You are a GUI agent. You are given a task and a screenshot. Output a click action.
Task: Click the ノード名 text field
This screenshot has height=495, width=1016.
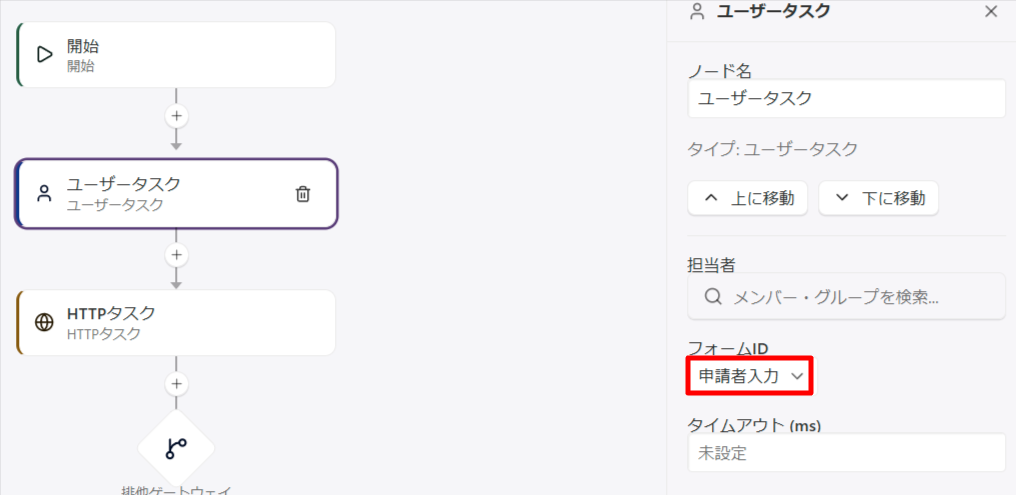click(x=846, y=98)
